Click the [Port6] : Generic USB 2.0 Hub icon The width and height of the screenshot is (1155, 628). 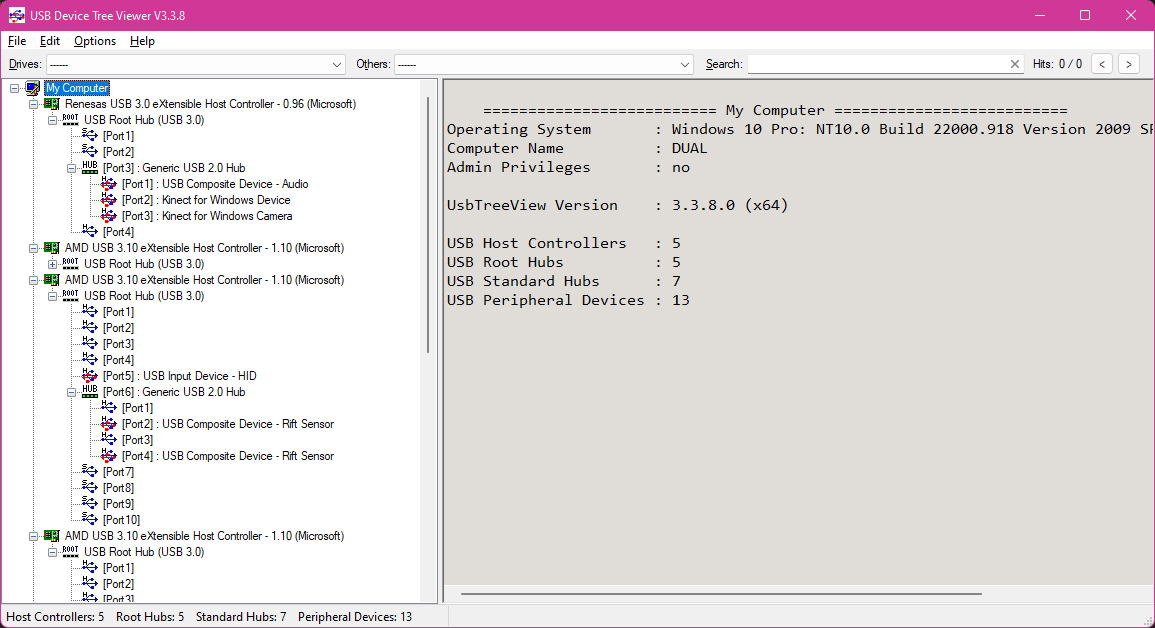tap(89, 392)
